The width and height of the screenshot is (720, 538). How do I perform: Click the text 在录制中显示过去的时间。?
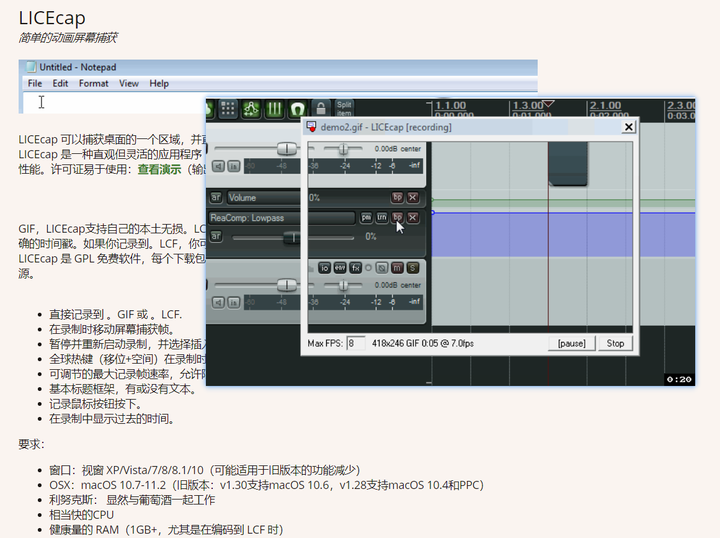click(x=112, y=419)
